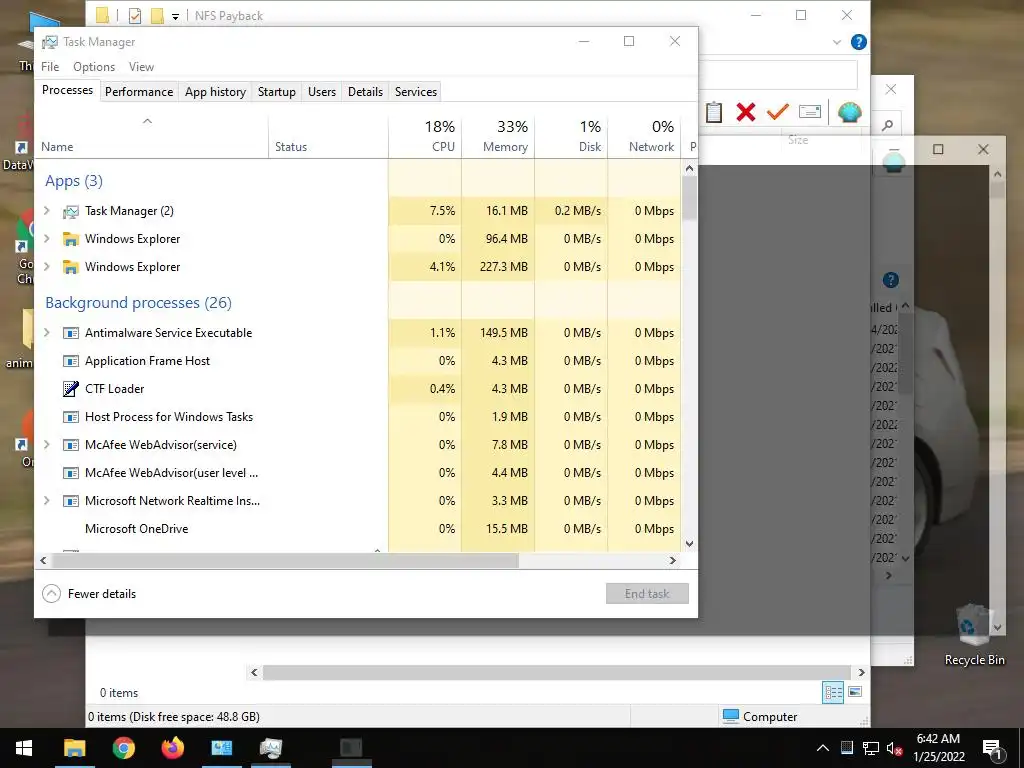Switch to the Performance tab

click(x=139, y=92)
